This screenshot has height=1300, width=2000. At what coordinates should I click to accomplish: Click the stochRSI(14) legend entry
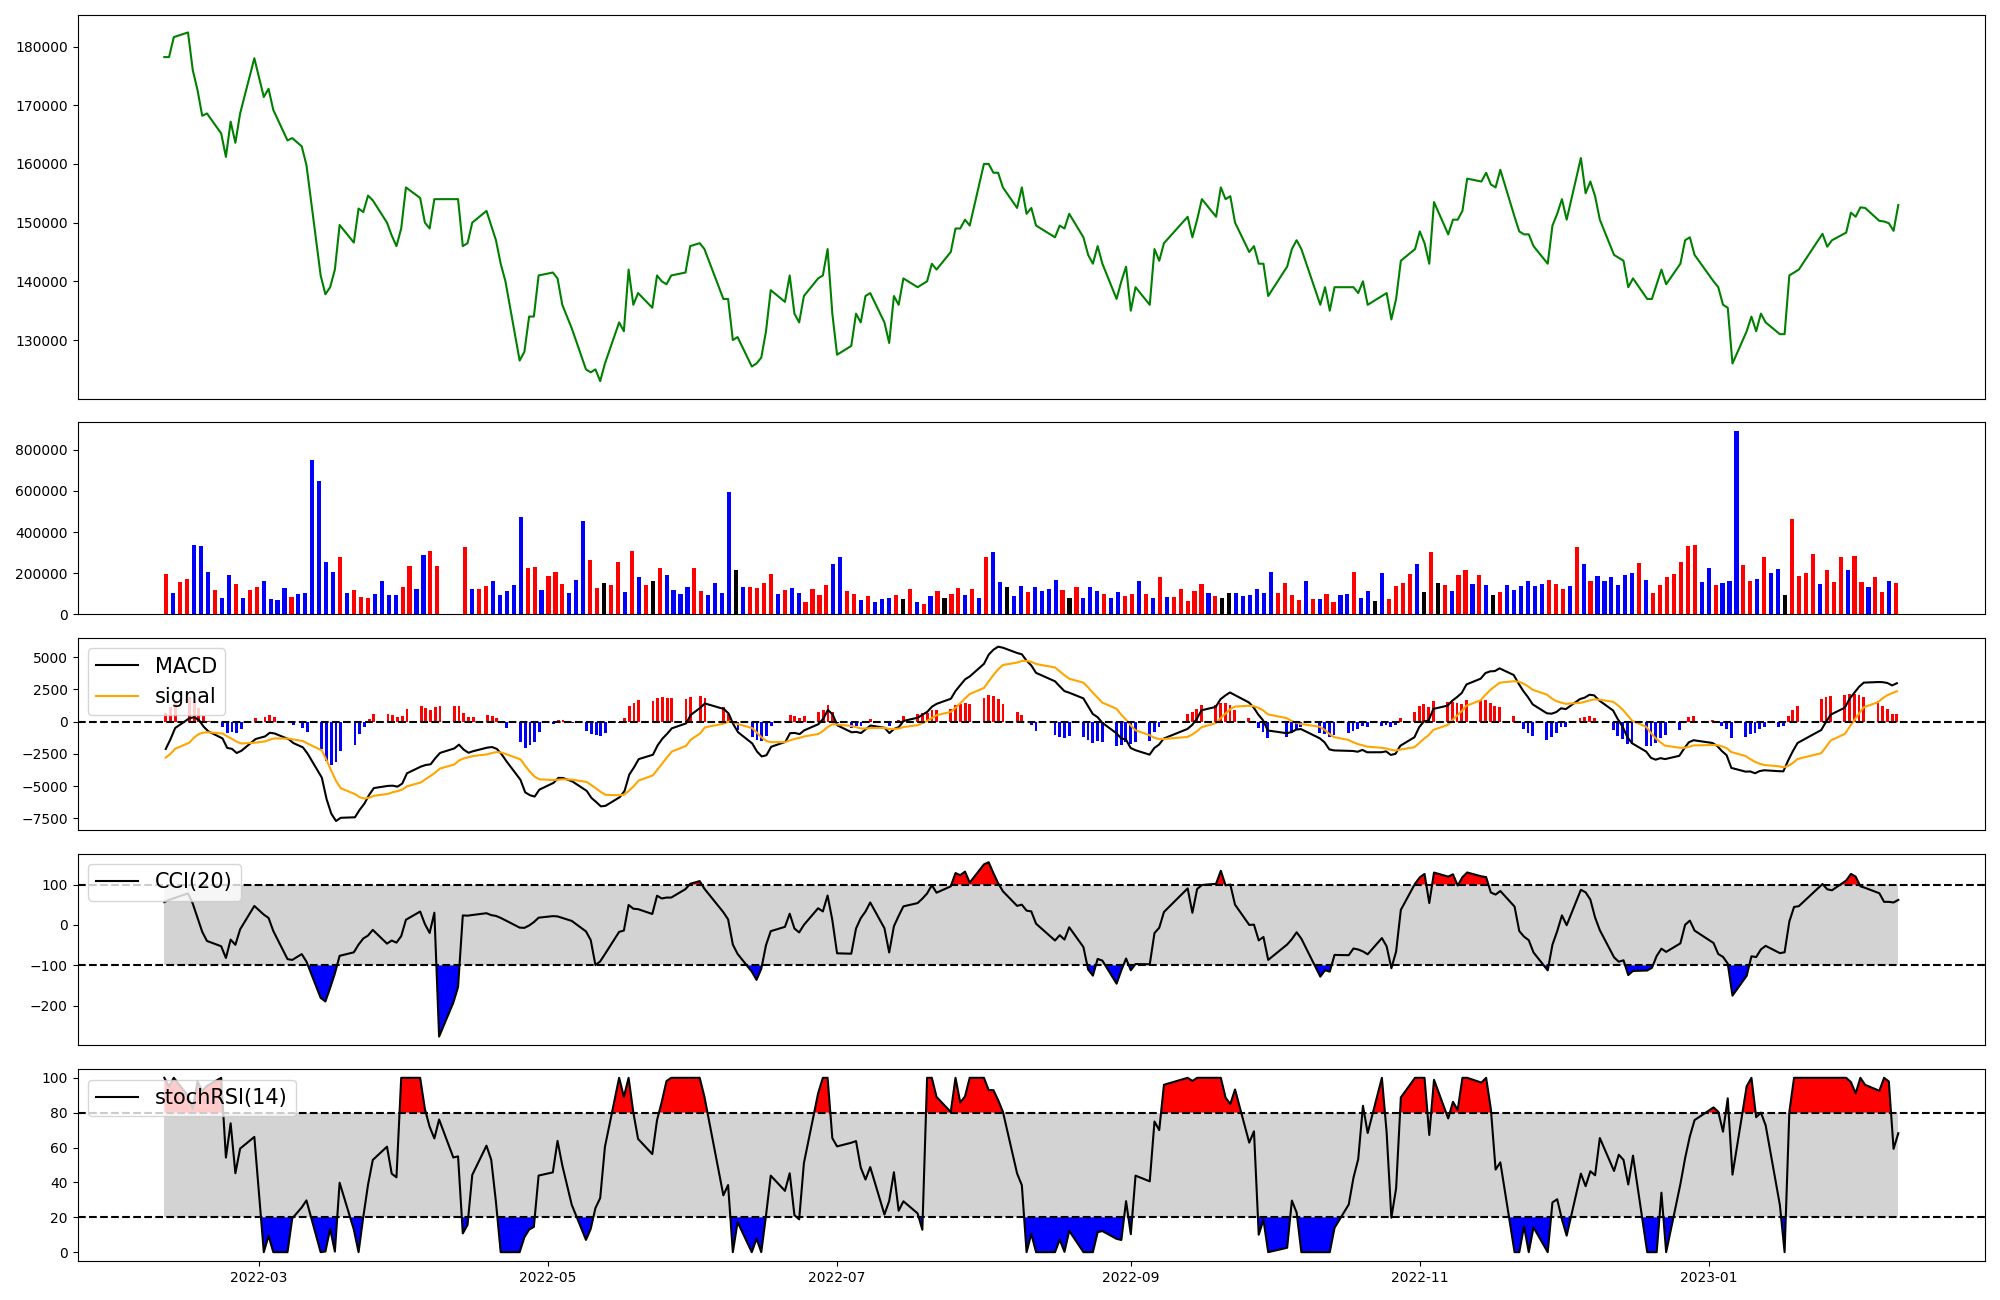220,1097
